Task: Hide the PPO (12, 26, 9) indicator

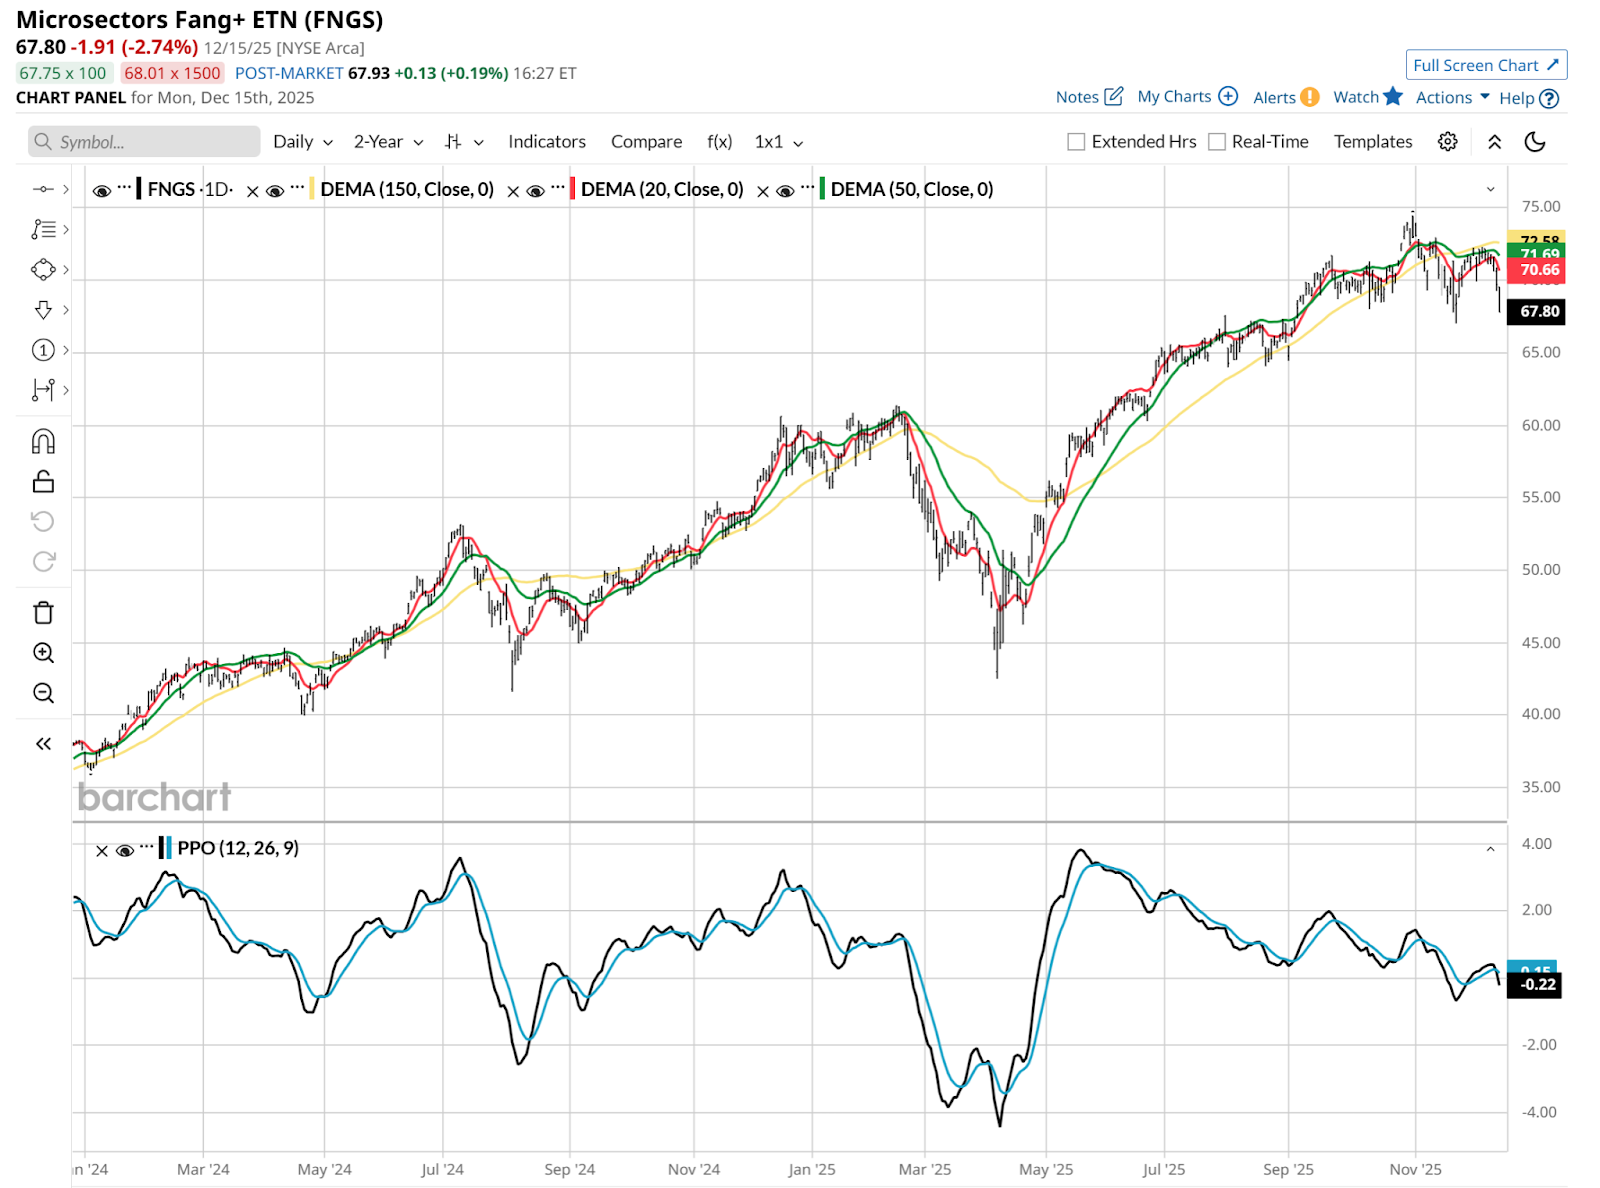Action: click(125, 850)
